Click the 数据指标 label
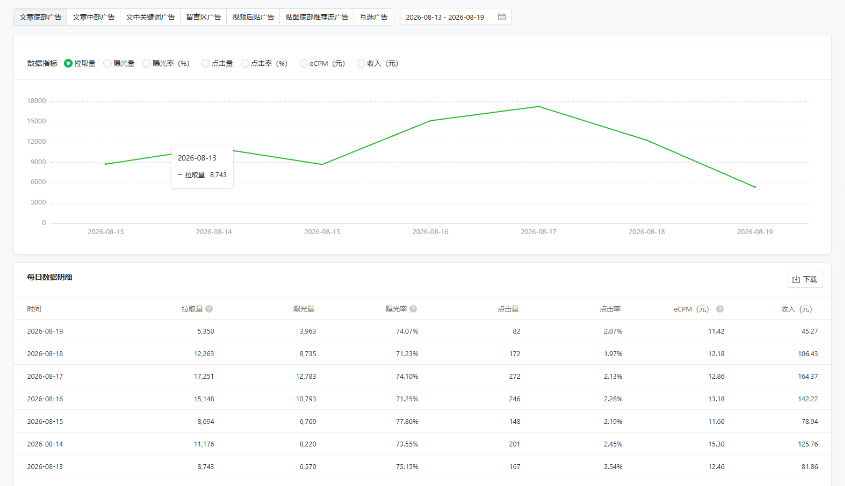The width and height of the screenshot is (845, 486). [42, 64]
